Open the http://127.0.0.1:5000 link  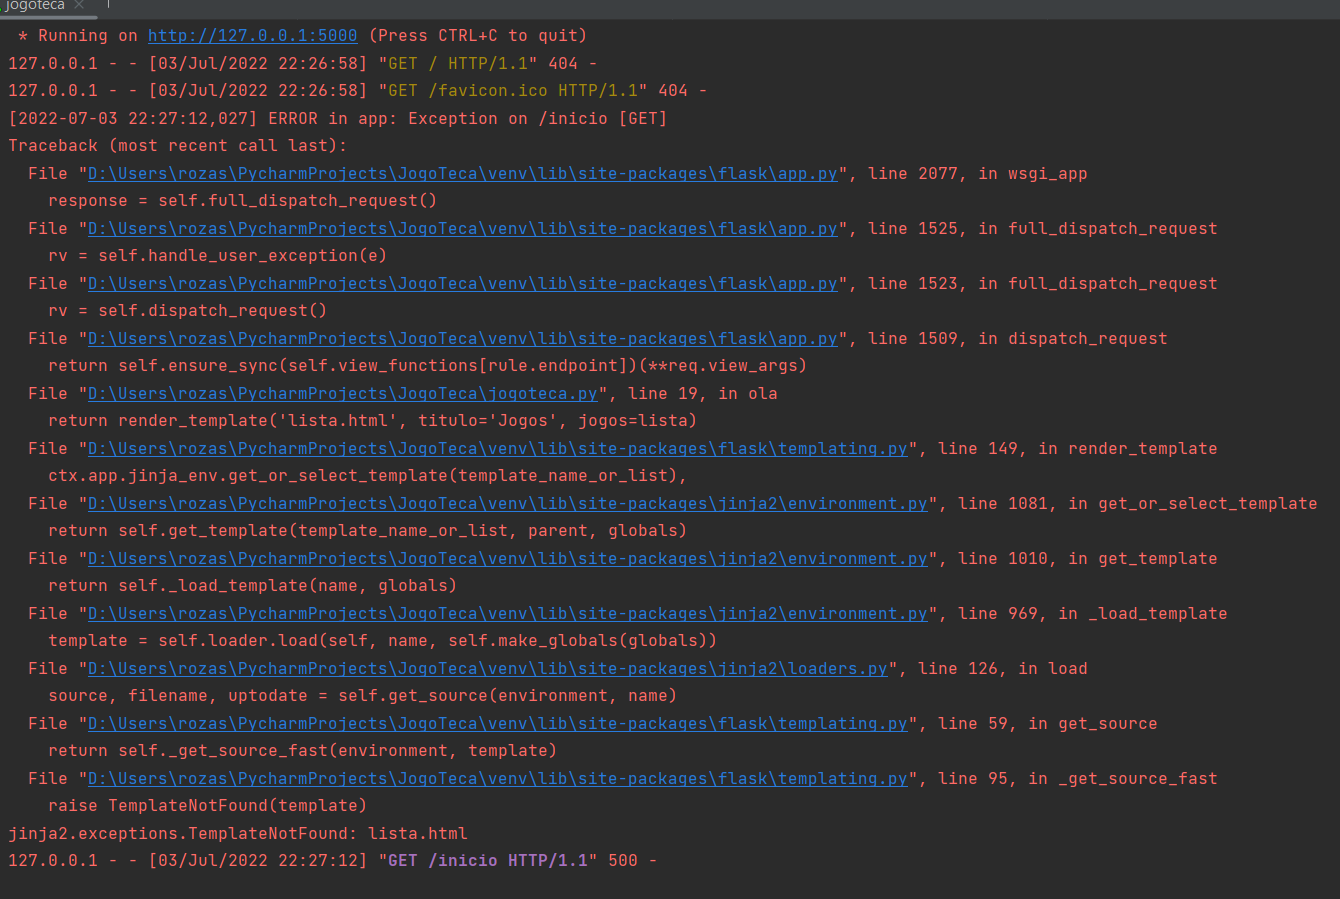pos(253,36)
